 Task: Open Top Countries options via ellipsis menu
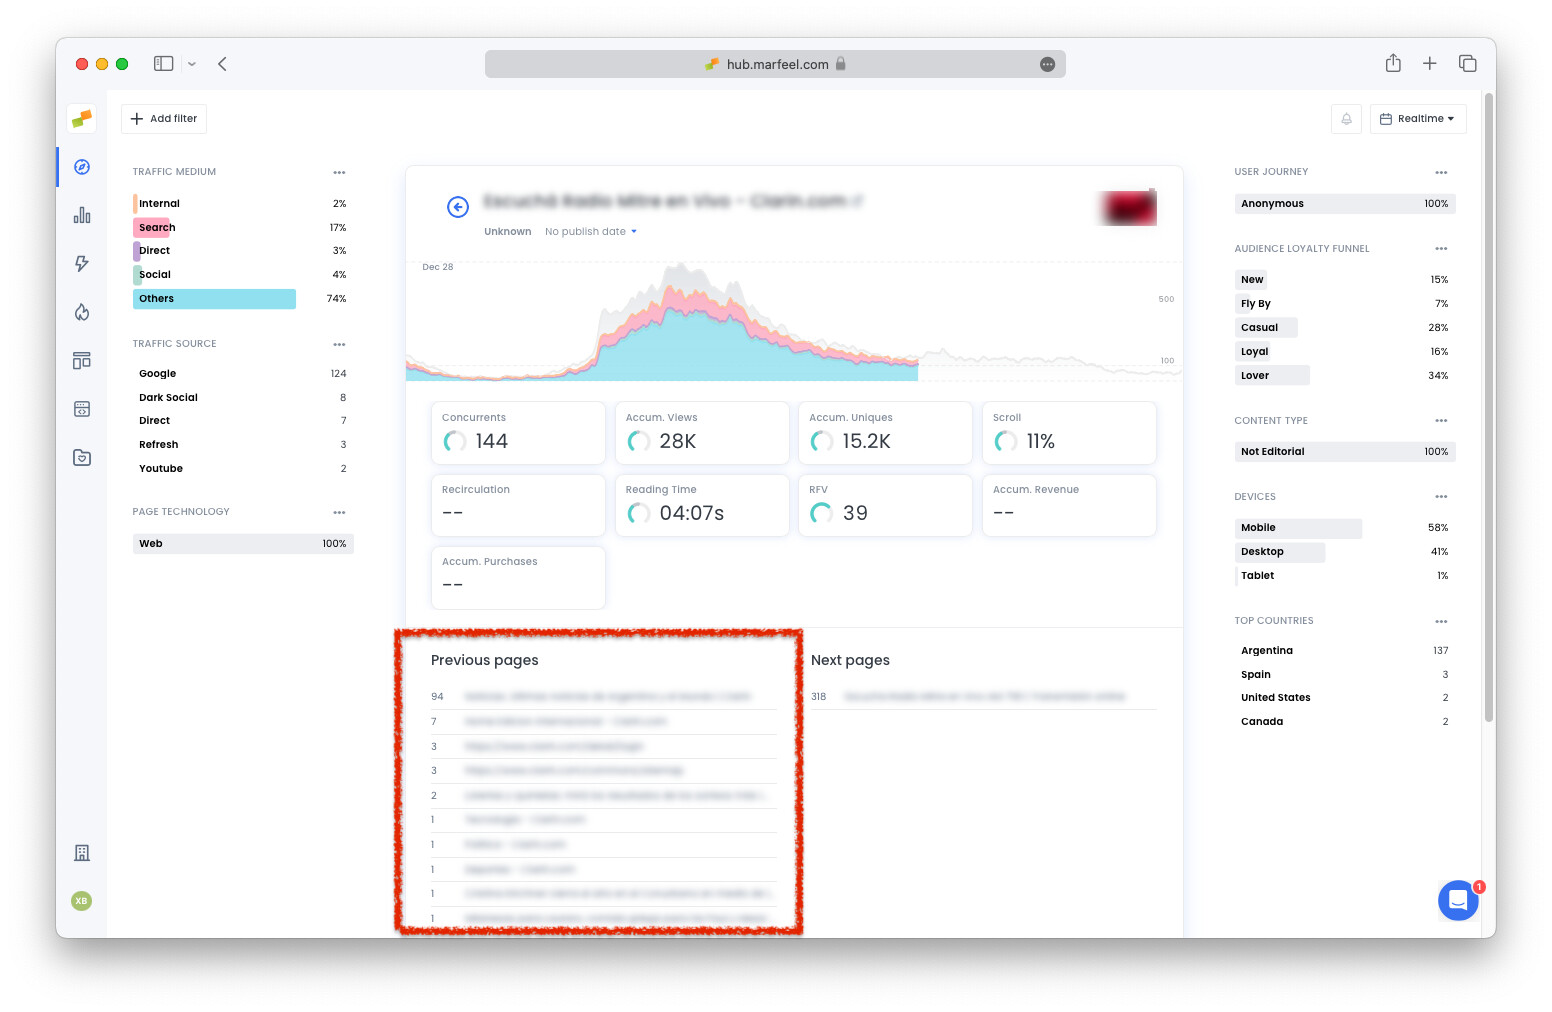point(1441,620)
